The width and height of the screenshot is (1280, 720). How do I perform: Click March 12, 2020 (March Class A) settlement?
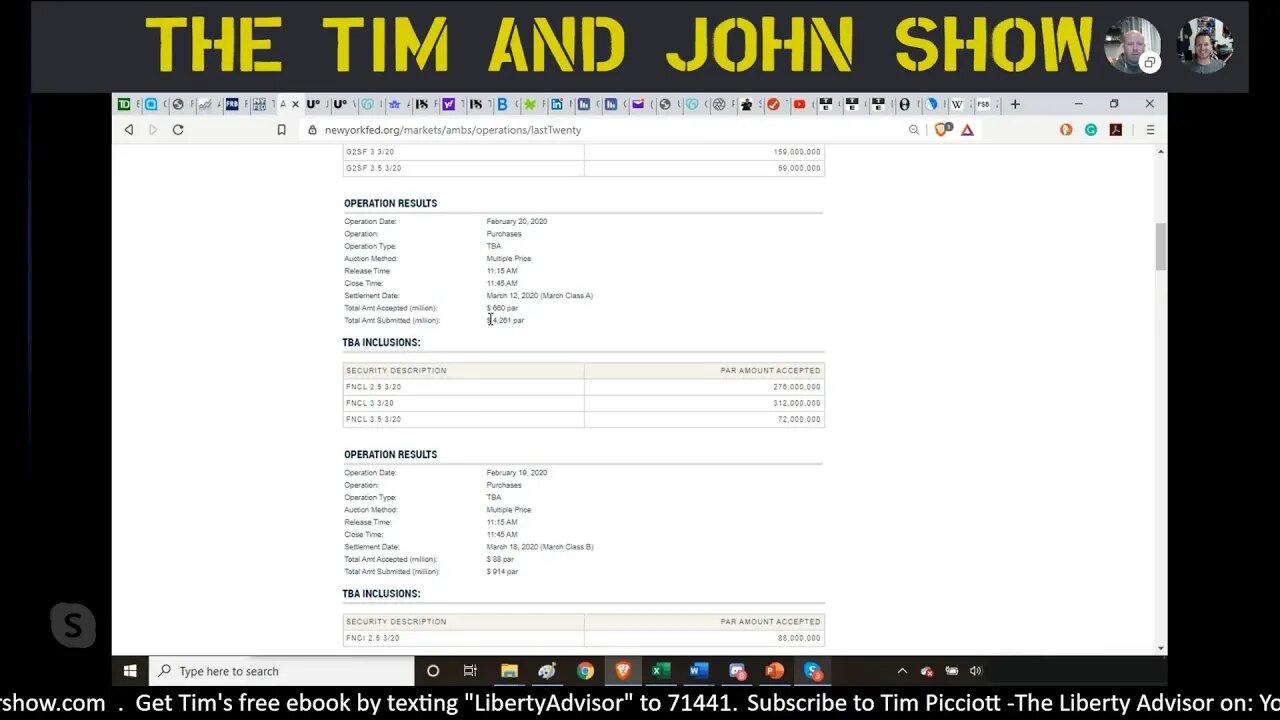pyautogui.click(x=540, y=296)
